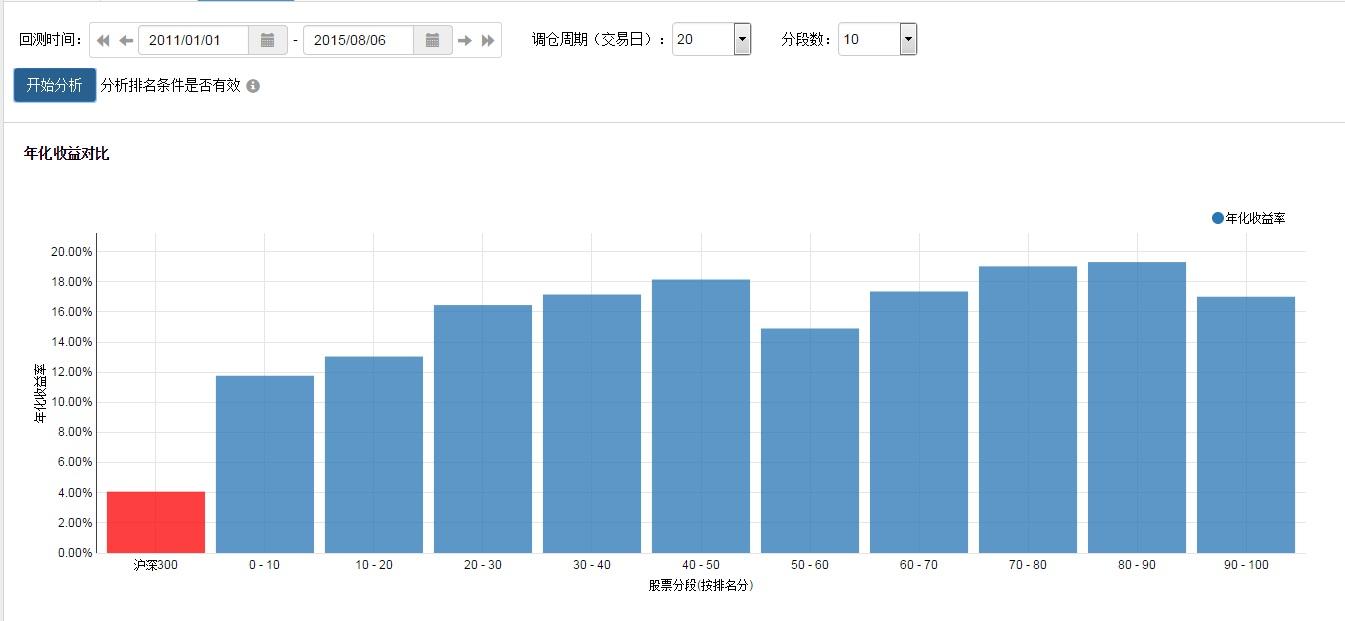Click the right arrow to shift dates forward

click(x=463, y=39)
